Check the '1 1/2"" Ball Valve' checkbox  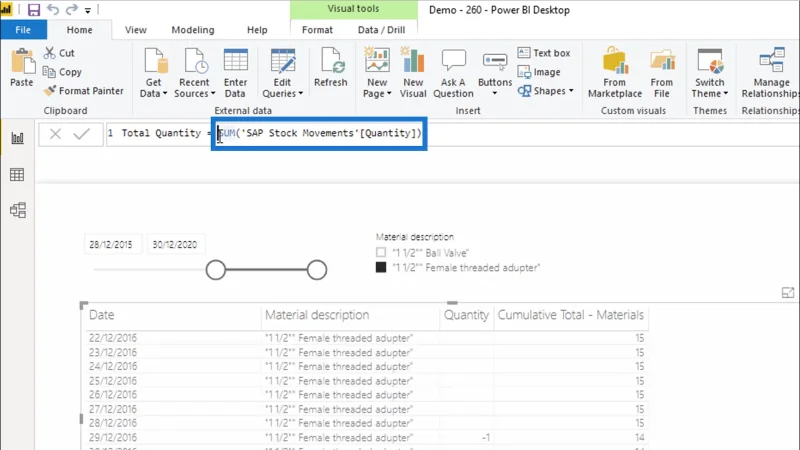point(381,252)
